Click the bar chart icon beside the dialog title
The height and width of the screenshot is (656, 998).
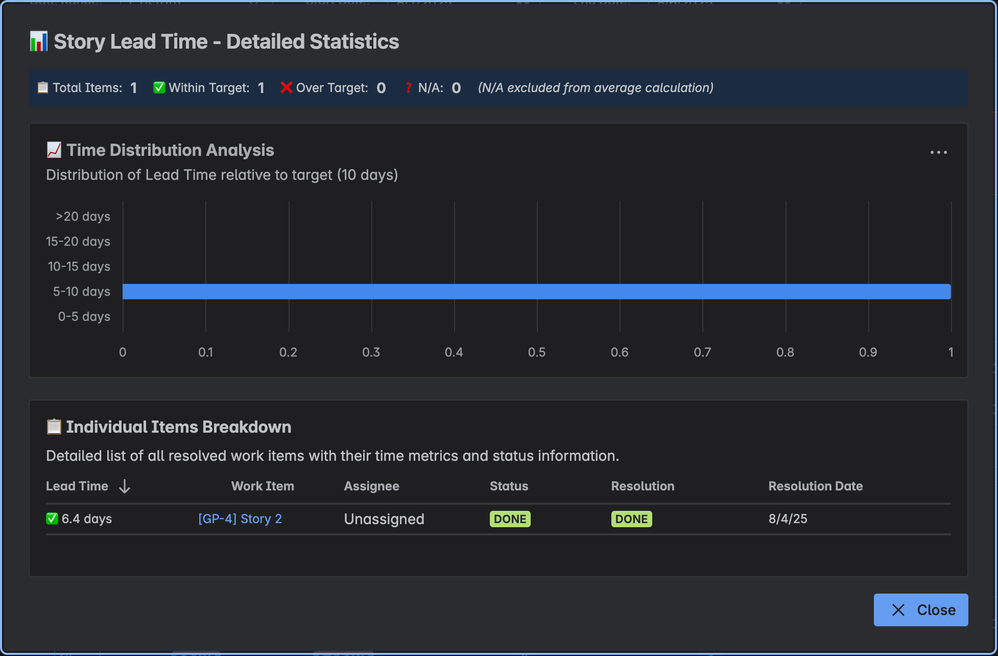(39, 42)
